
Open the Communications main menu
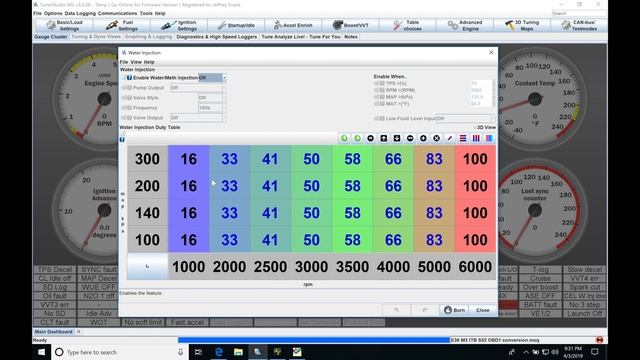point(118,13)
